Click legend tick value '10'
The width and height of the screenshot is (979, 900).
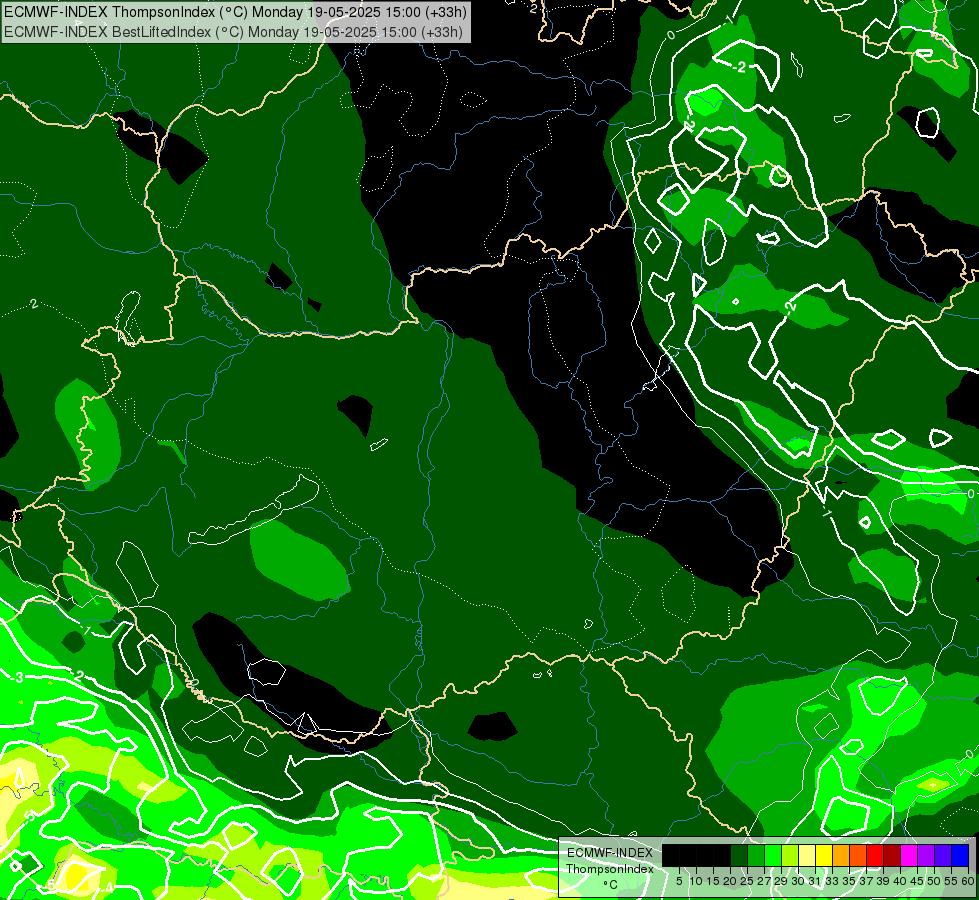tap(696, 881)
